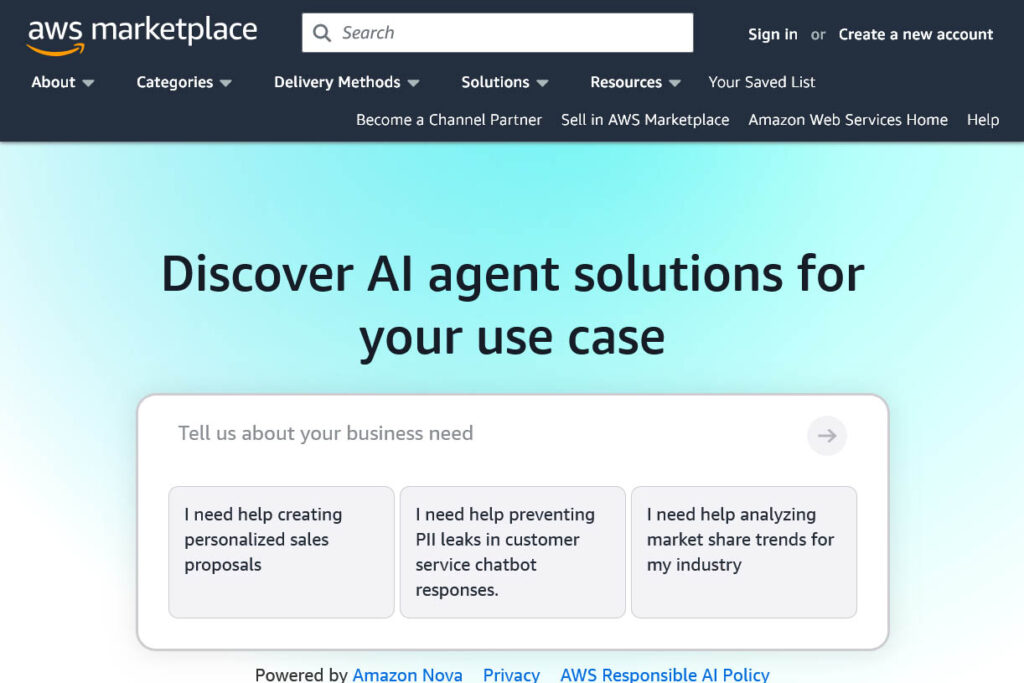Click the business need input field

pyautogui.click(x=450, y=434)
